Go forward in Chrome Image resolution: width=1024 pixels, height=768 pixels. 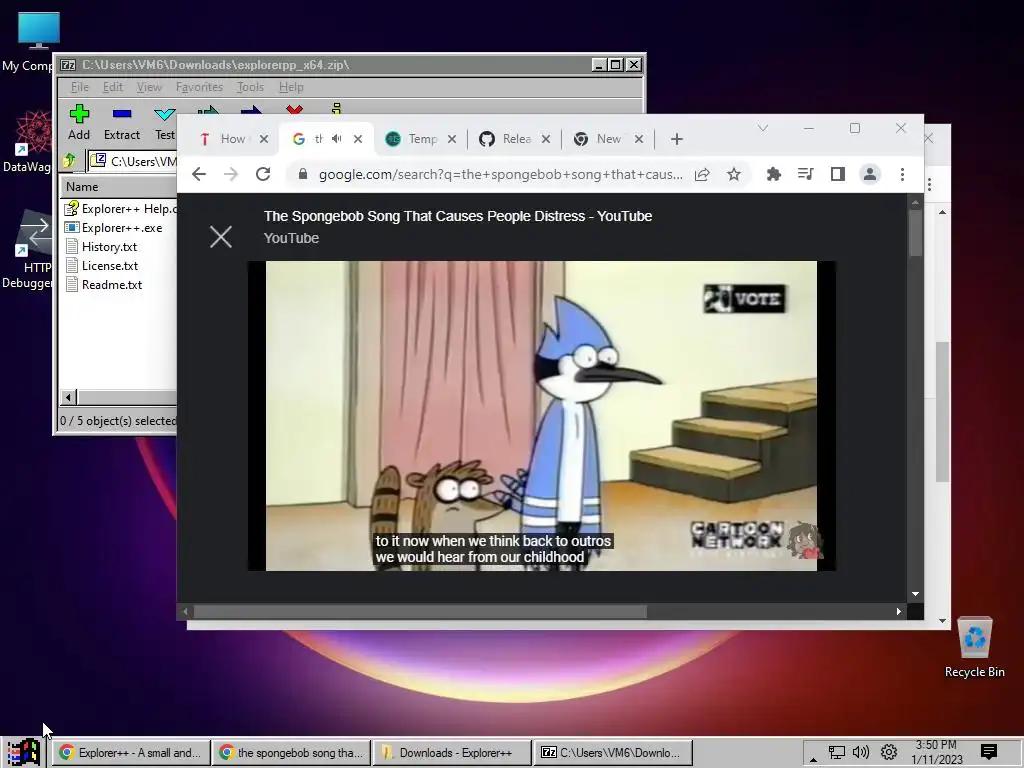coord(231,174)
